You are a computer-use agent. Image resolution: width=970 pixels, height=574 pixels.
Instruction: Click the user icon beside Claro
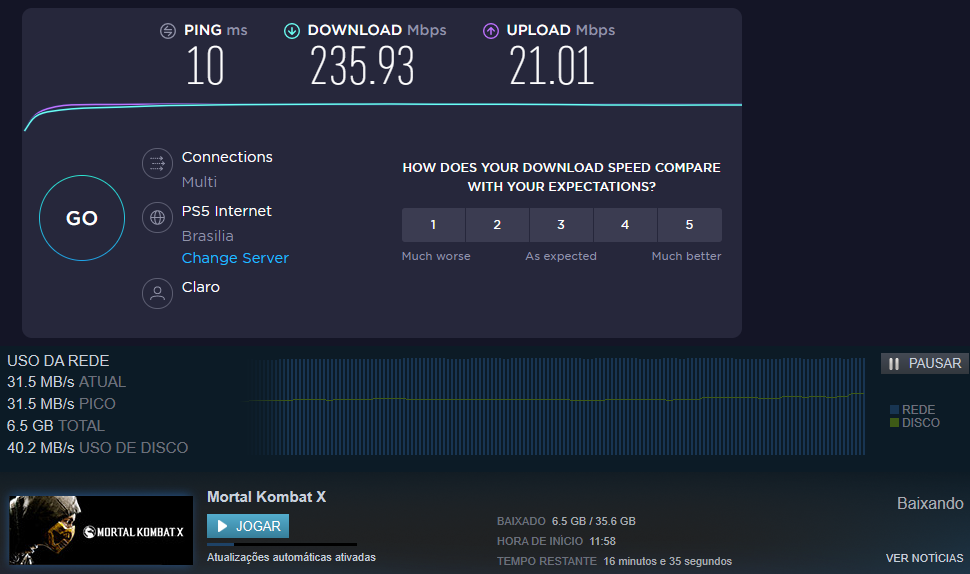[x=157, y=293]
